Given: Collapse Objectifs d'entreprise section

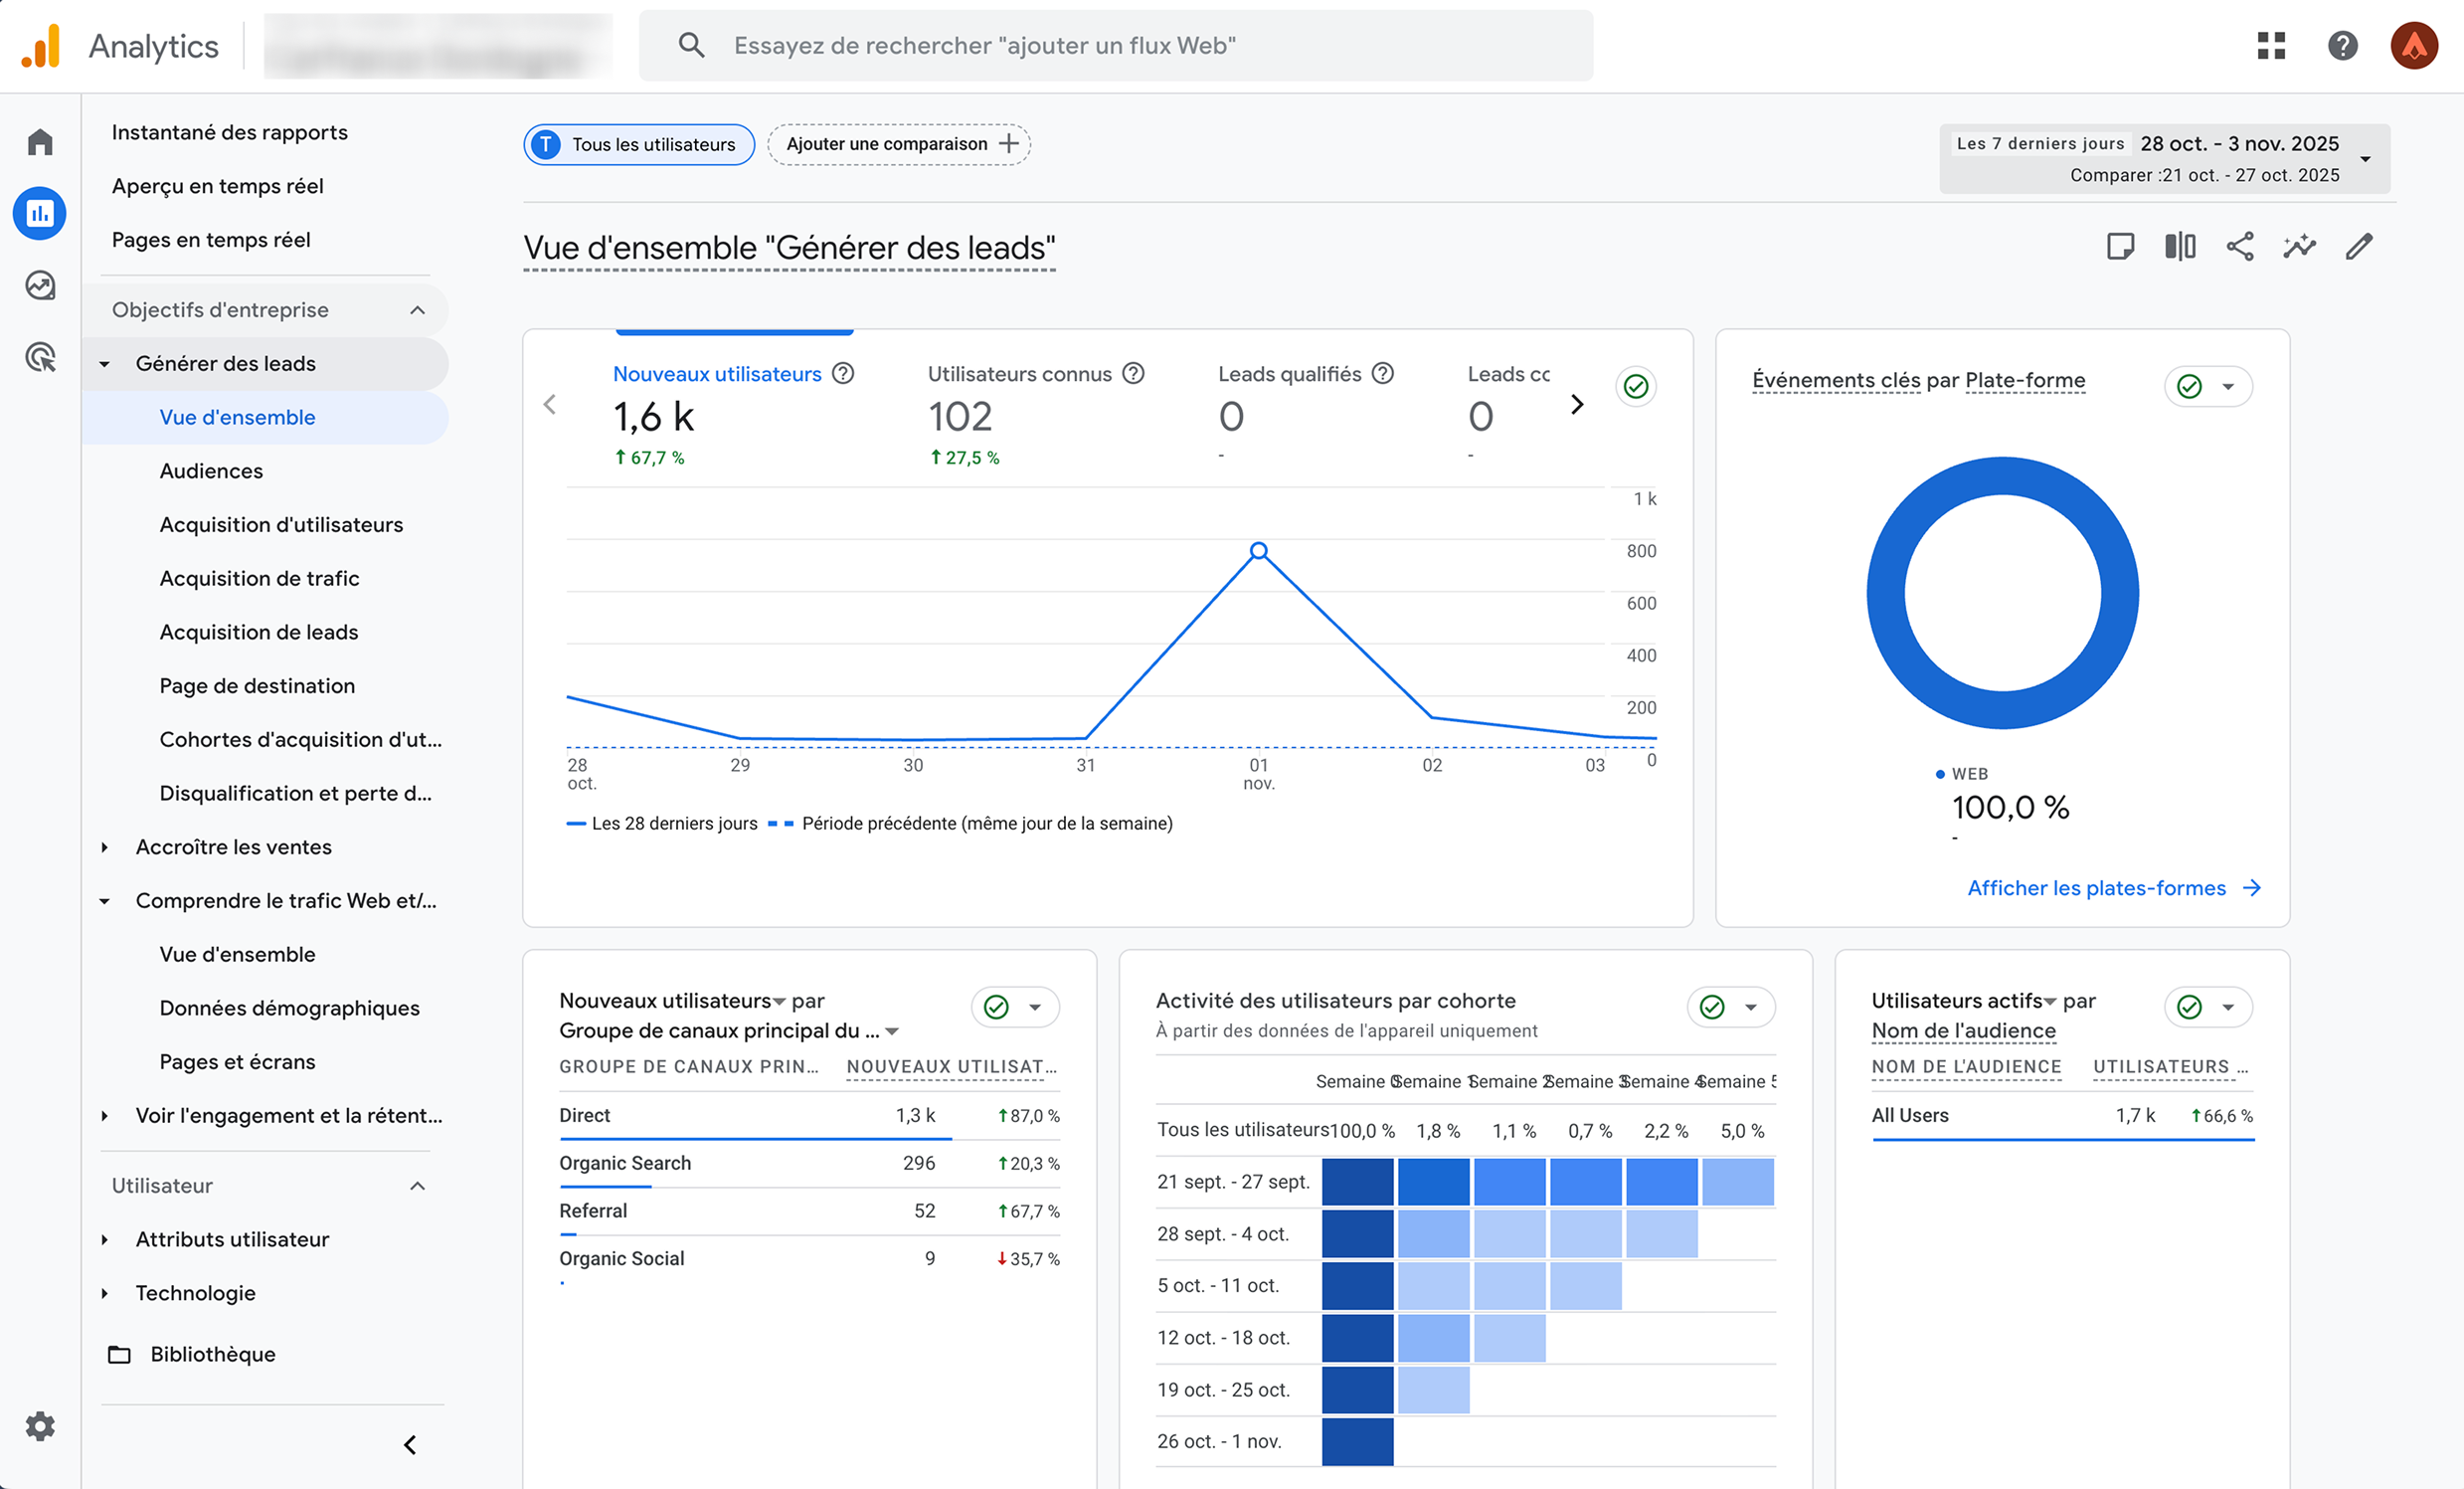Looking at the screenshot, I should point(417,310).
